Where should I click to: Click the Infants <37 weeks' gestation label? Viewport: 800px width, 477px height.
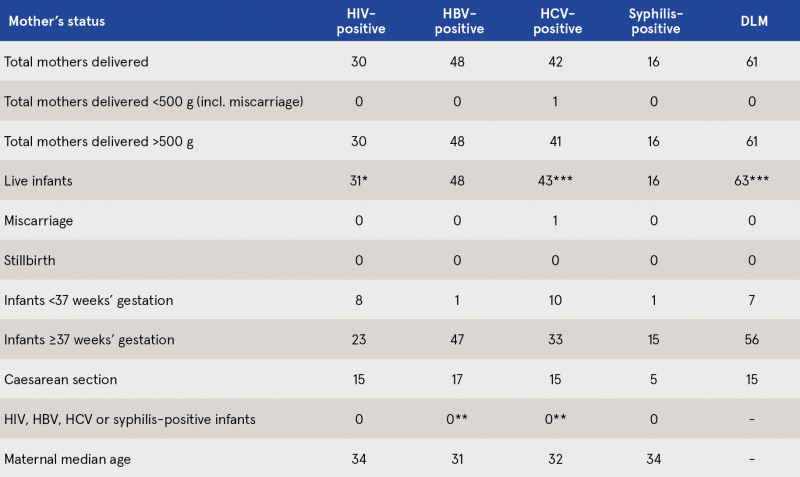88,300
